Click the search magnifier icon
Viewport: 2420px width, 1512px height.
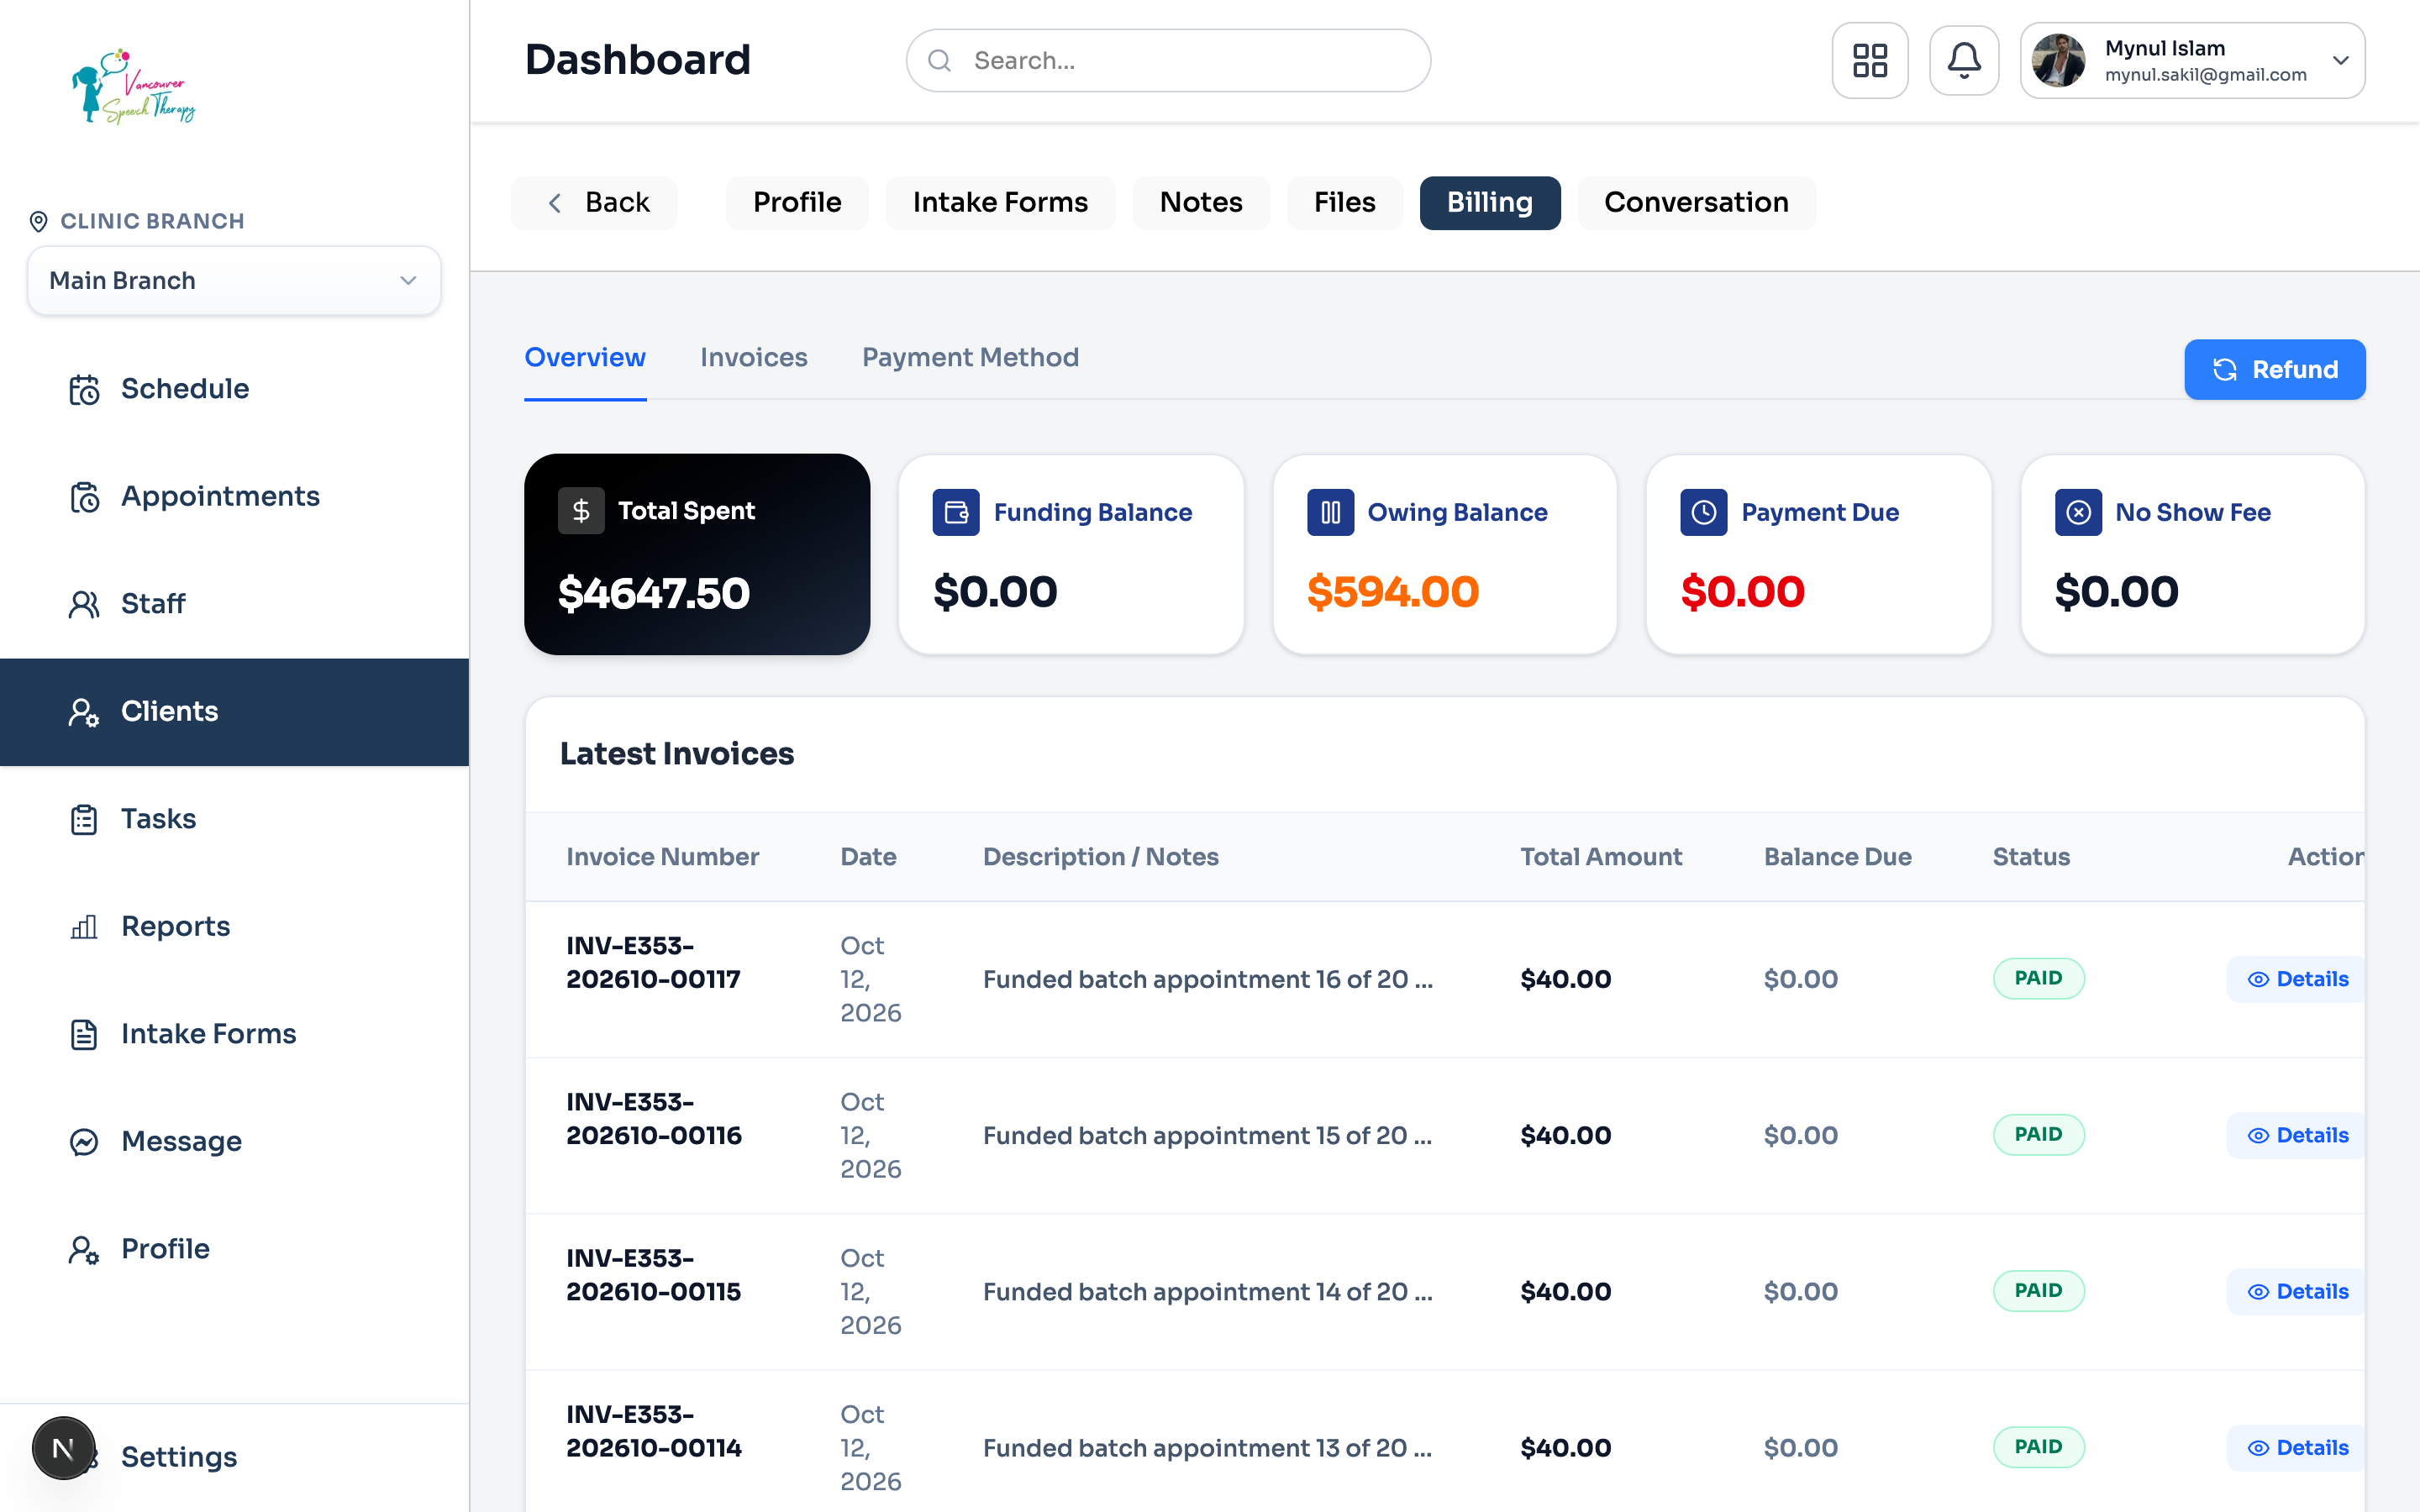click(939, 61)
